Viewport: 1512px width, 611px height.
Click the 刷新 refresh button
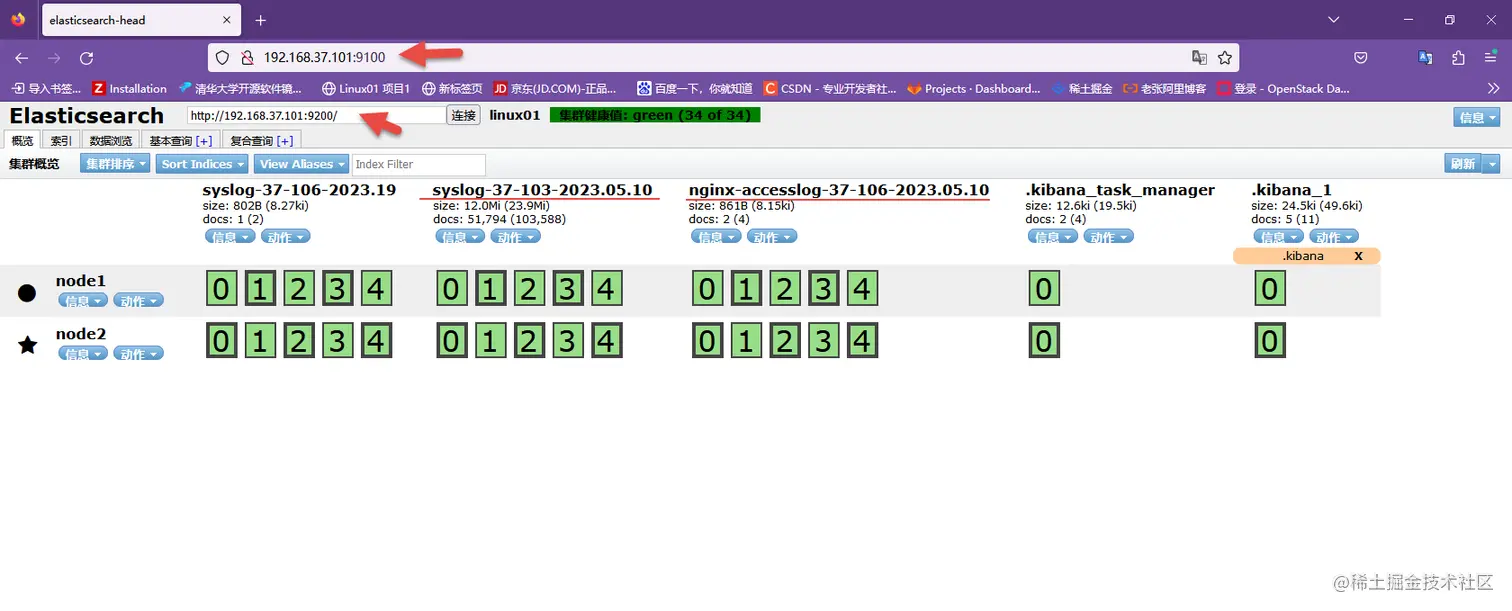[x=1463, y=164]
